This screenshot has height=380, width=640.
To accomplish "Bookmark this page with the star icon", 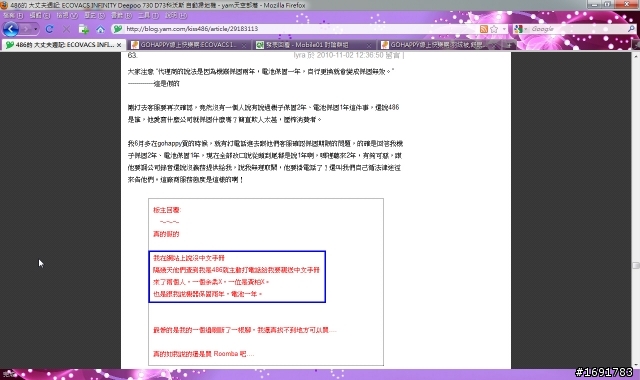I will tap(494, 29).
